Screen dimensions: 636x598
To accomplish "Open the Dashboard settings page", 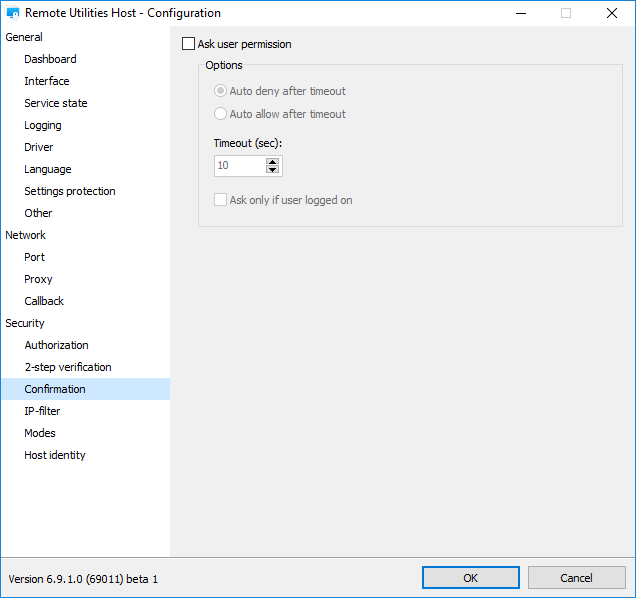I will pyautogui.click(x=50, y=59).
